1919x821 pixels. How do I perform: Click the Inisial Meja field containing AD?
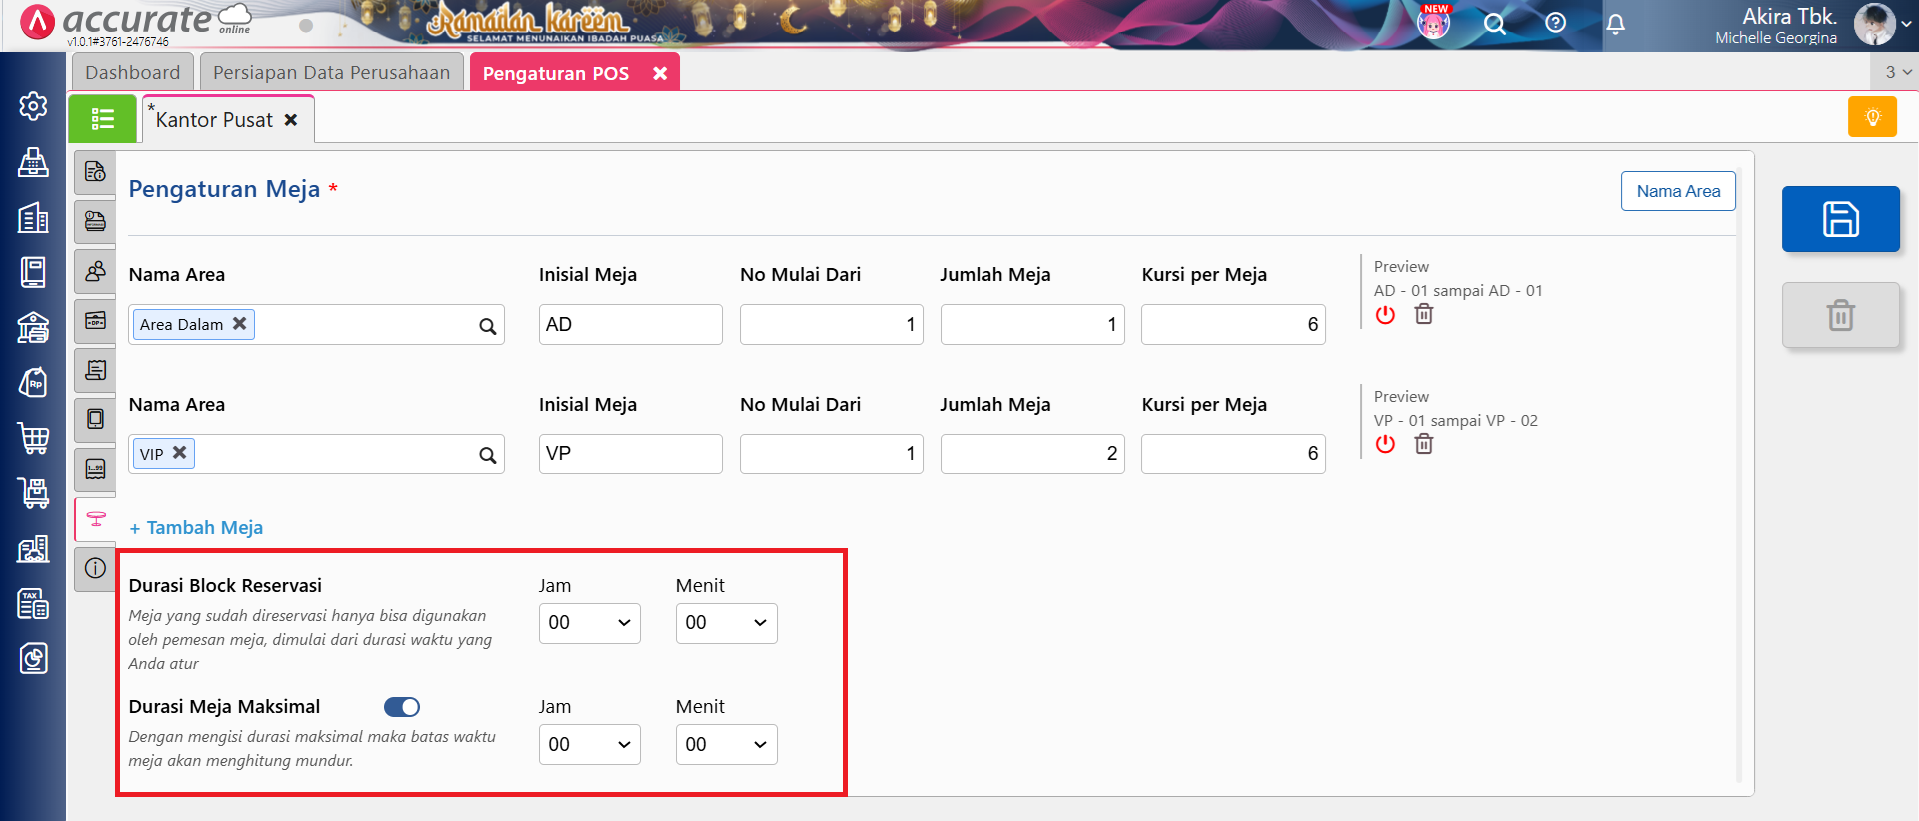tap(630, 325)
